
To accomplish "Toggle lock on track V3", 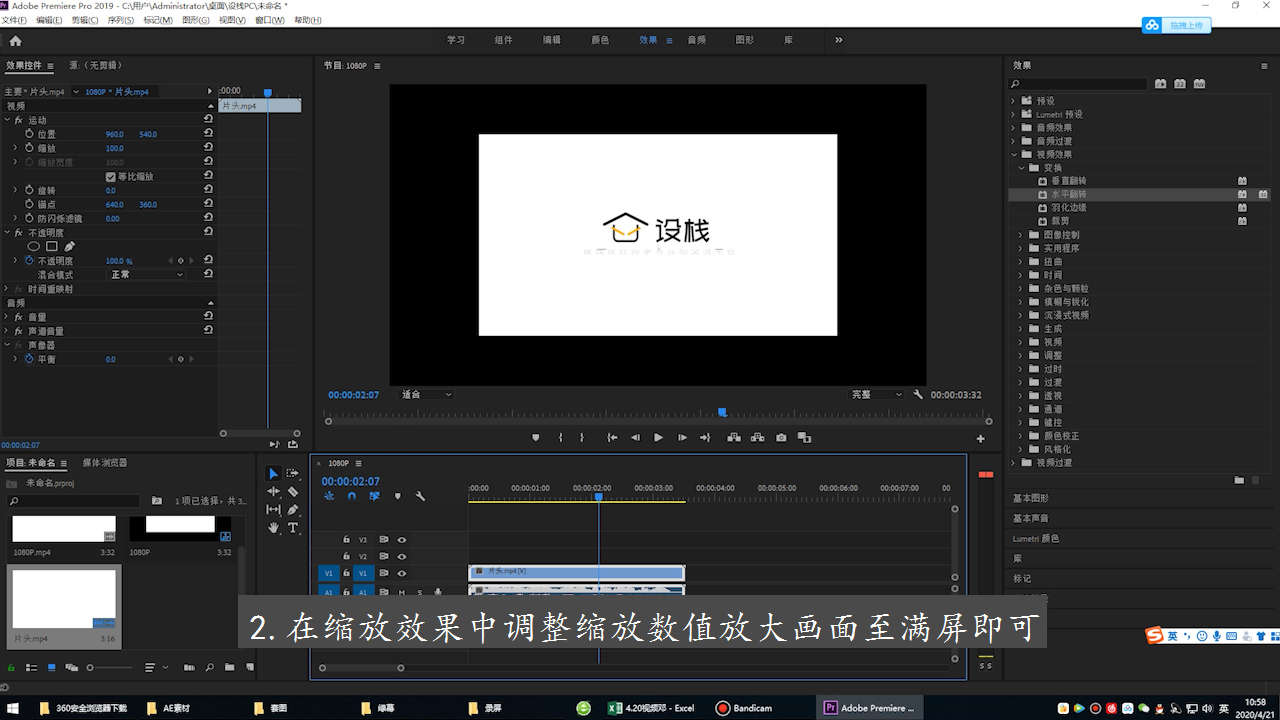I will [x=347, y=539].
